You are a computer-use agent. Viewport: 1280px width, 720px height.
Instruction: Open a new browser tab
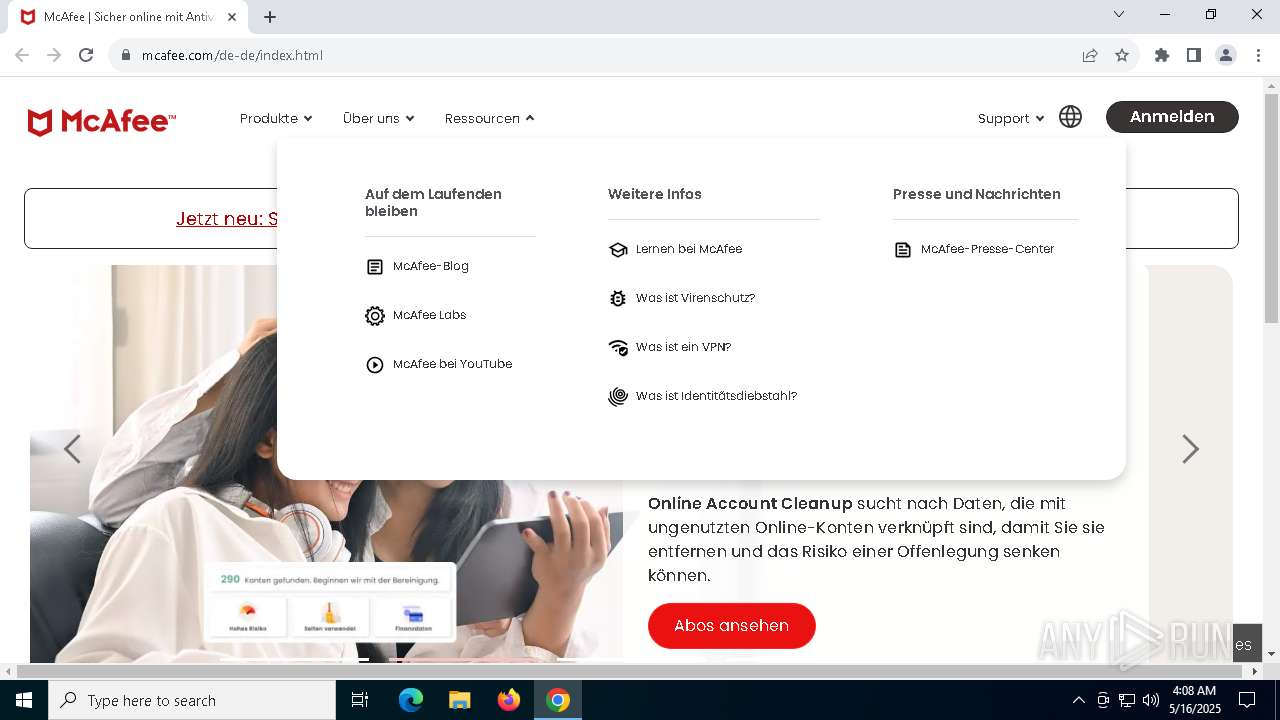click(270, 17)
